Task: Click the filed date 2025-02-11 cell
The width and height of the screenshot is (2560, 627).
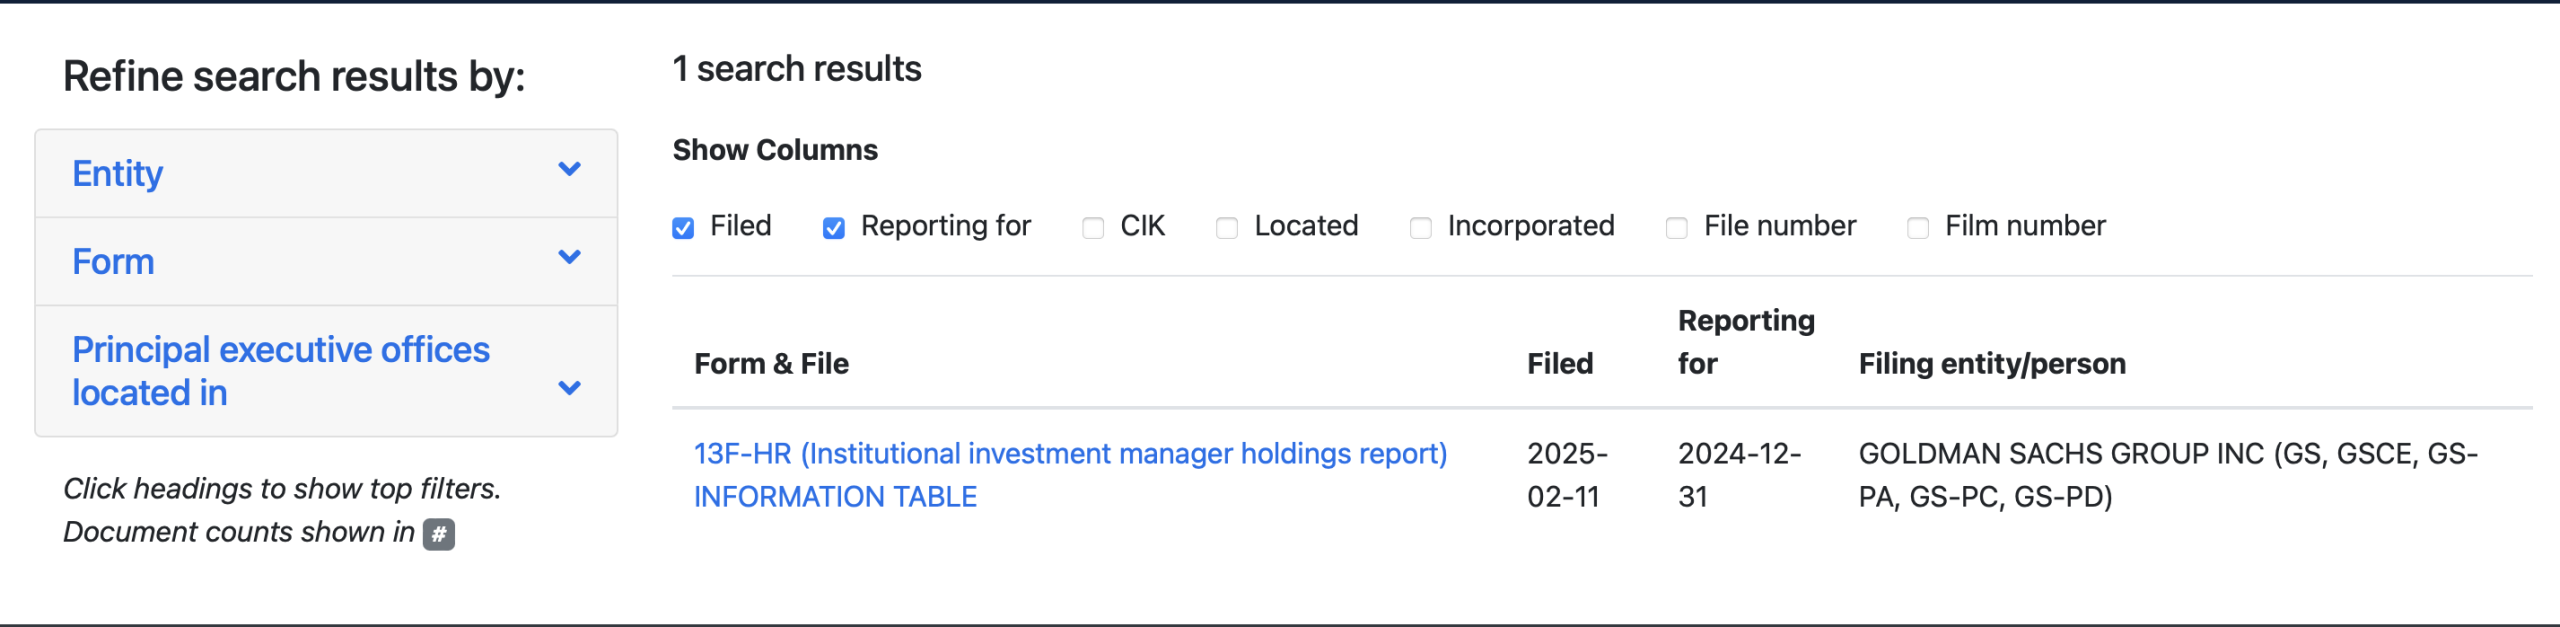Action: (1567, 475)
